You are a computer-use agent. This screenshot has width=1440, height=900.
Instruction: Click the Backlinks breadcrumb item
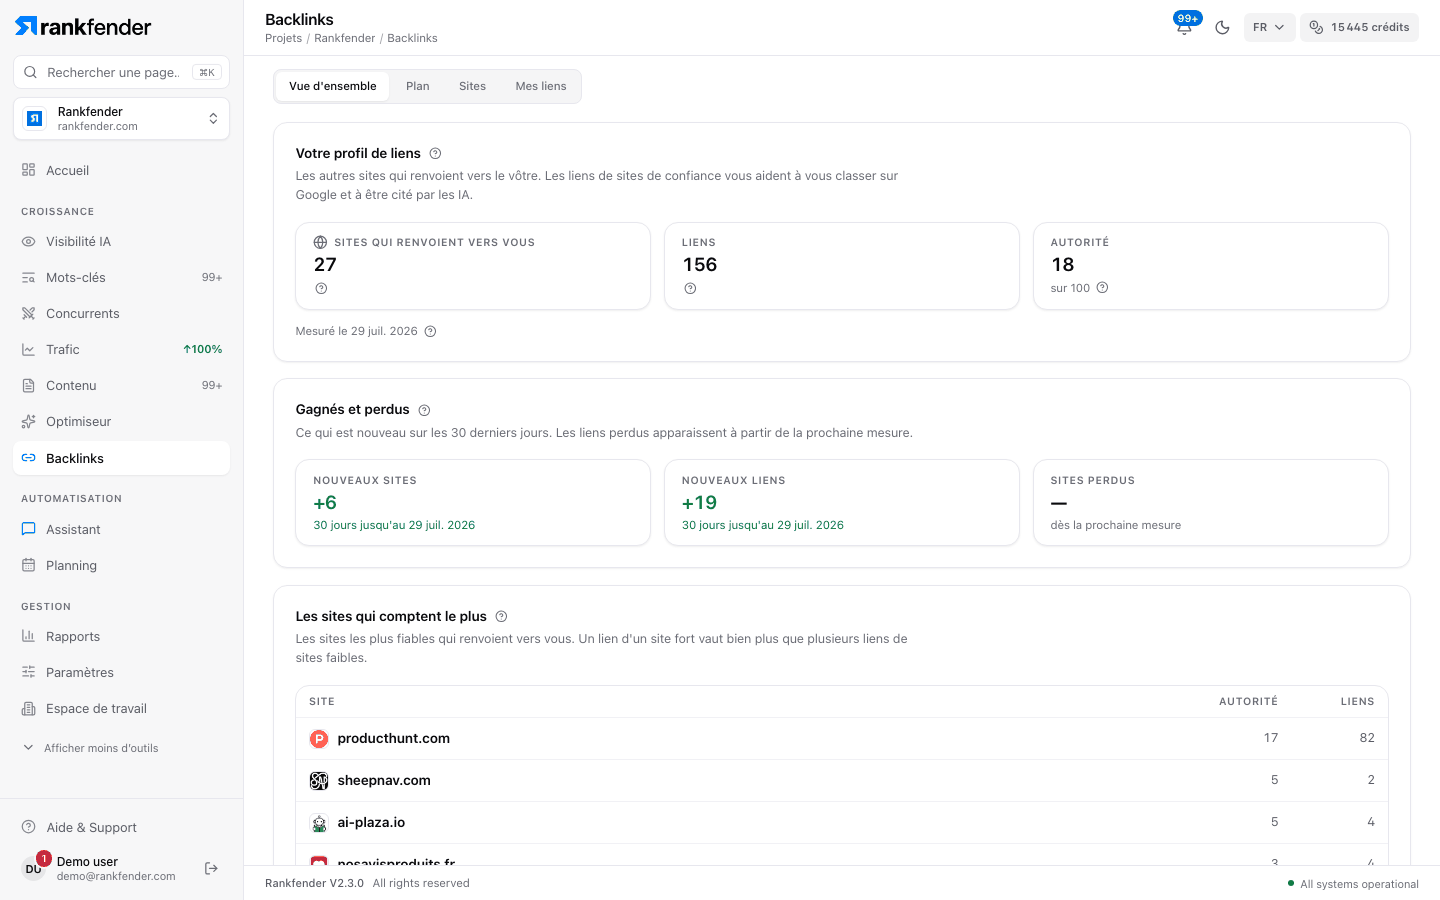tap(412, 38)
